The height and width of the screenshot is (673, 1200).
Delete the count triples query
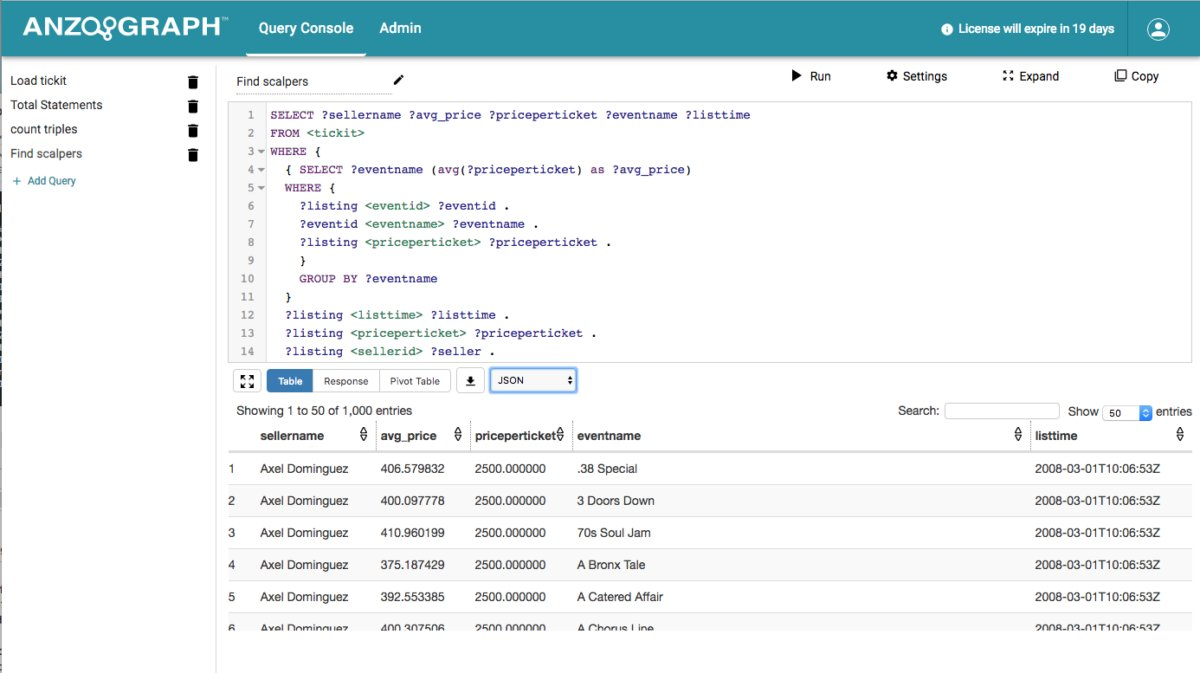(193, 130)
